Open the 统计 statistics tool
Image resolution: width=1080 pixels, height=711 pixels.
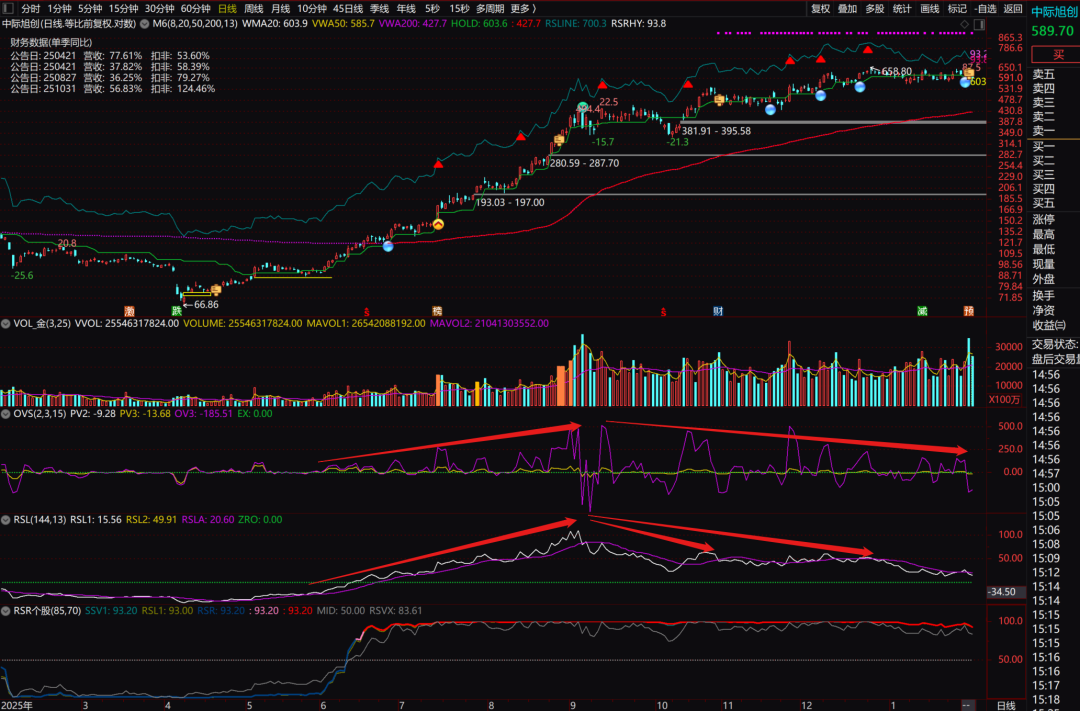coord(902,9)
